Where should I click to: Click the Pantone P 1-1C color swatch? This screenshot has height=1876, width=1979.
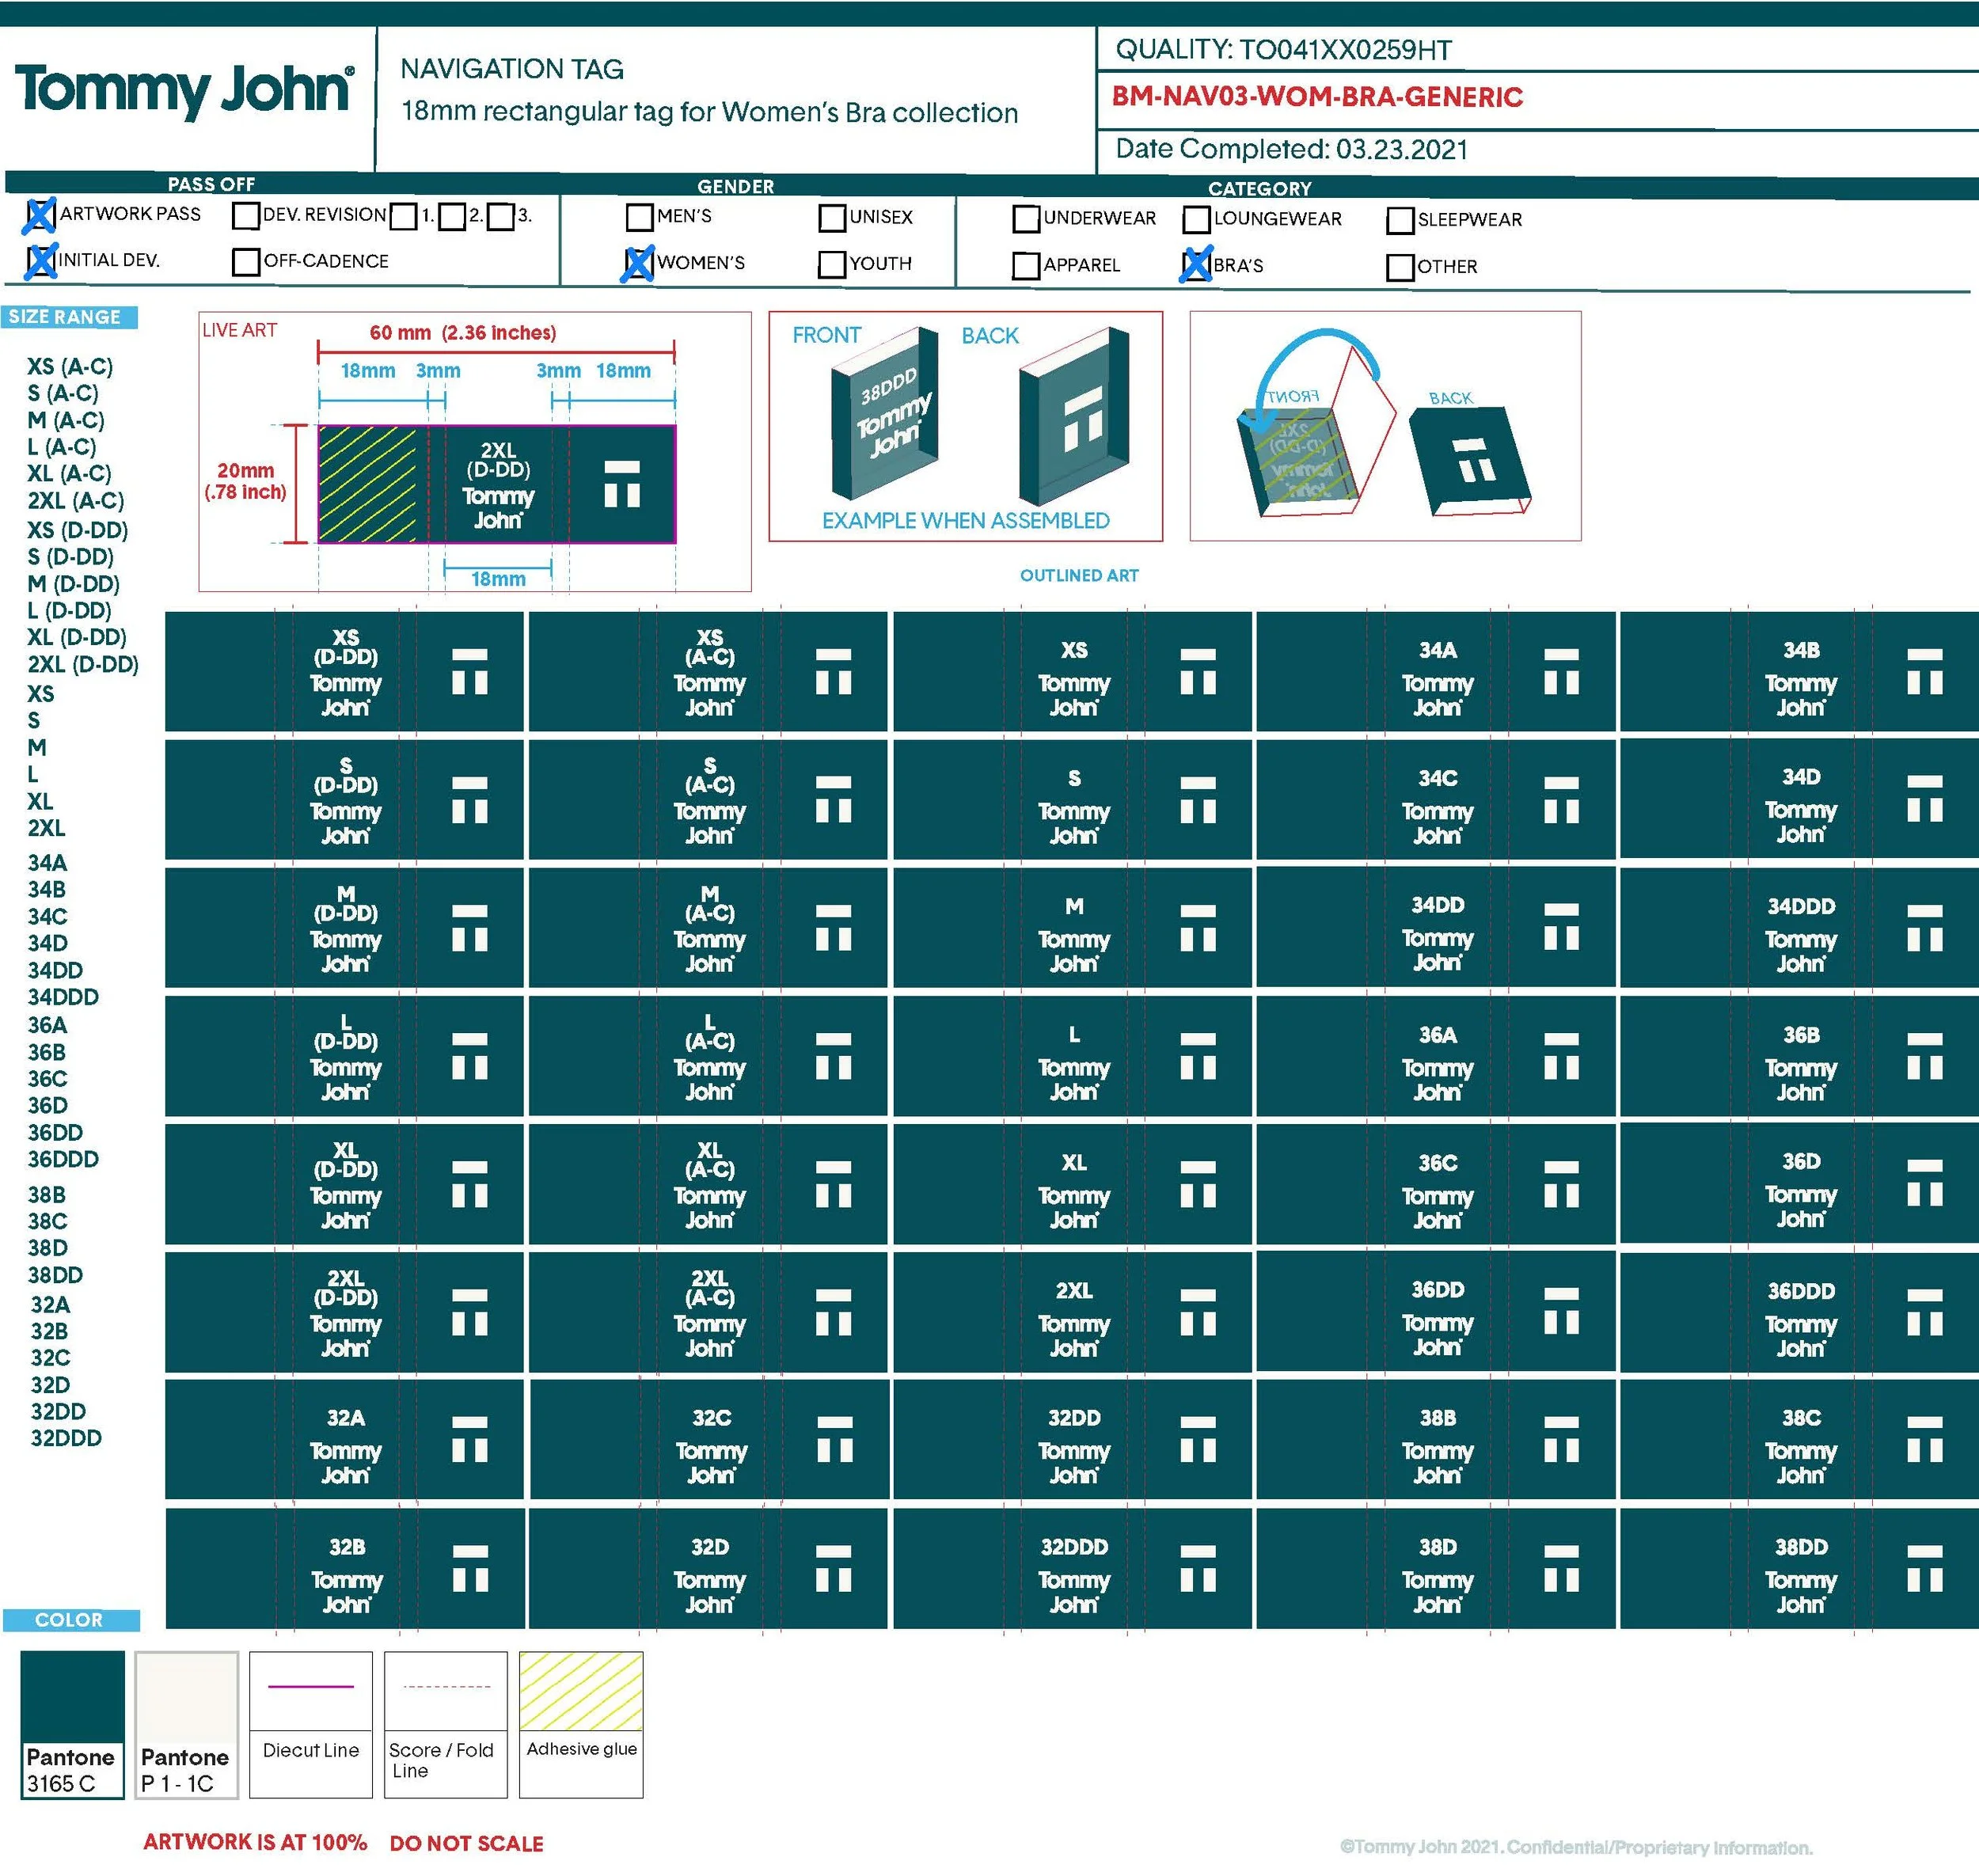[187, 1724]
